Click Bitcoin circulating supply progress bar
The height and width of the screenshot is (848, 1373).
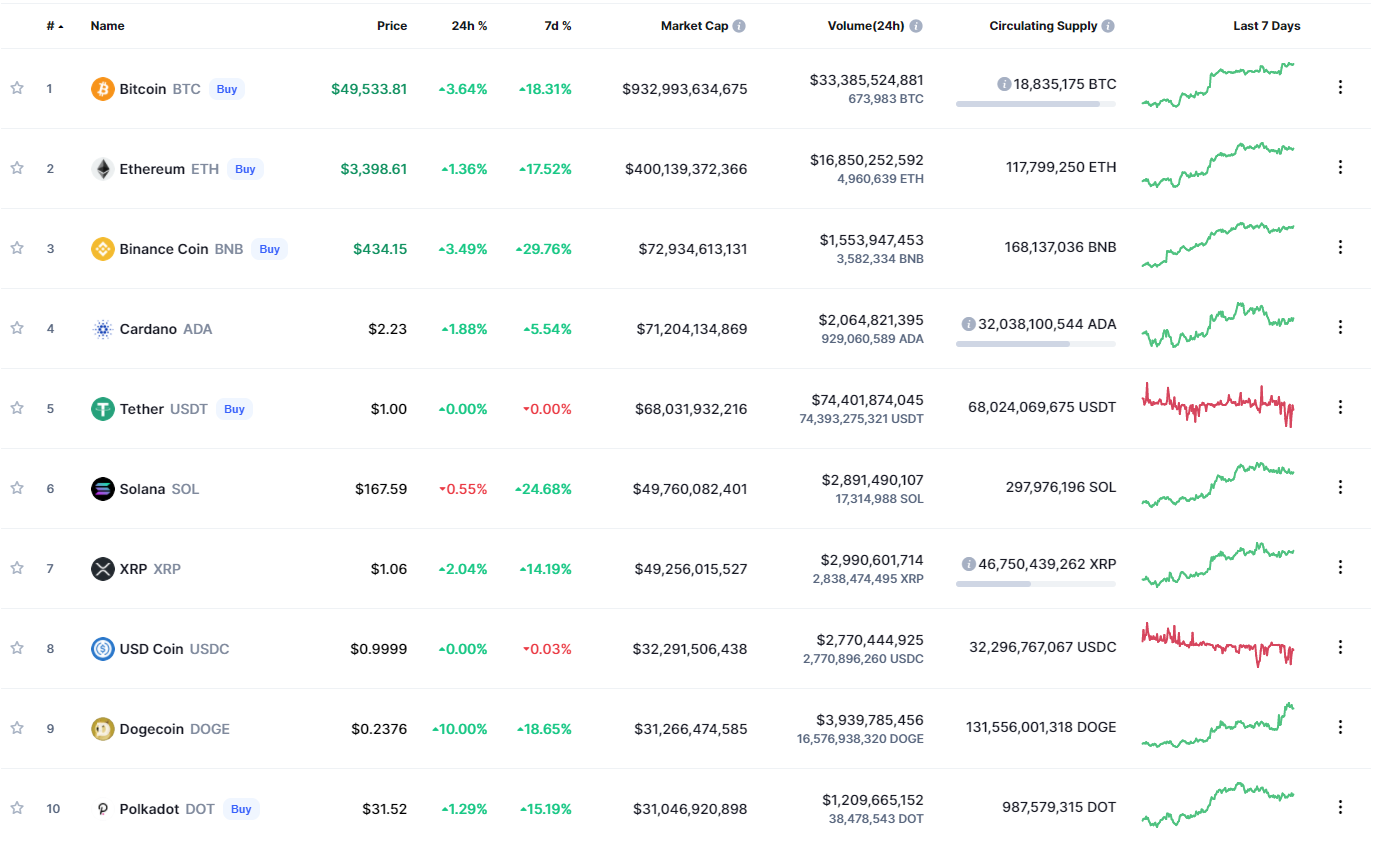(x=1036, y=104)
